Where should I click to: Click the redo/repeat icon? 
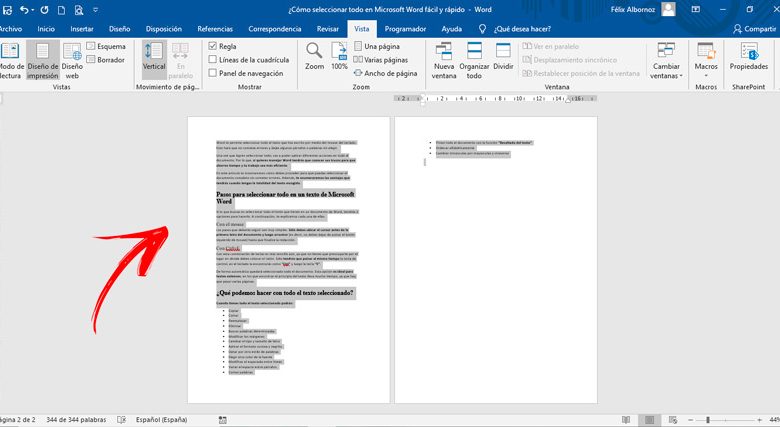(44, 9)
